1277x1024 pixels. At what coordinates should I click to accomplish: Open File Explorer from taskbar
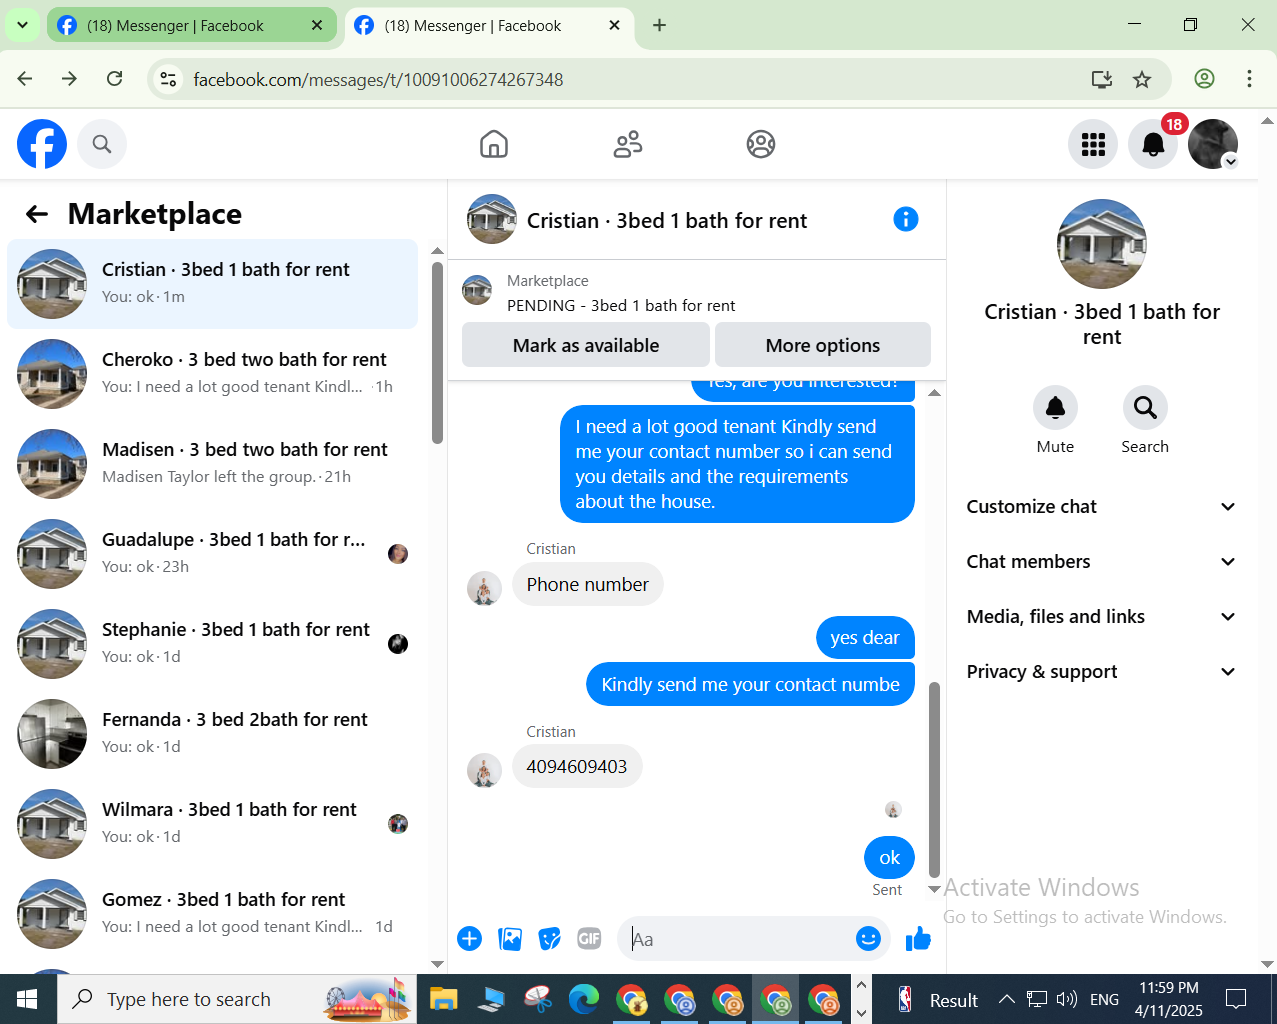443,999
